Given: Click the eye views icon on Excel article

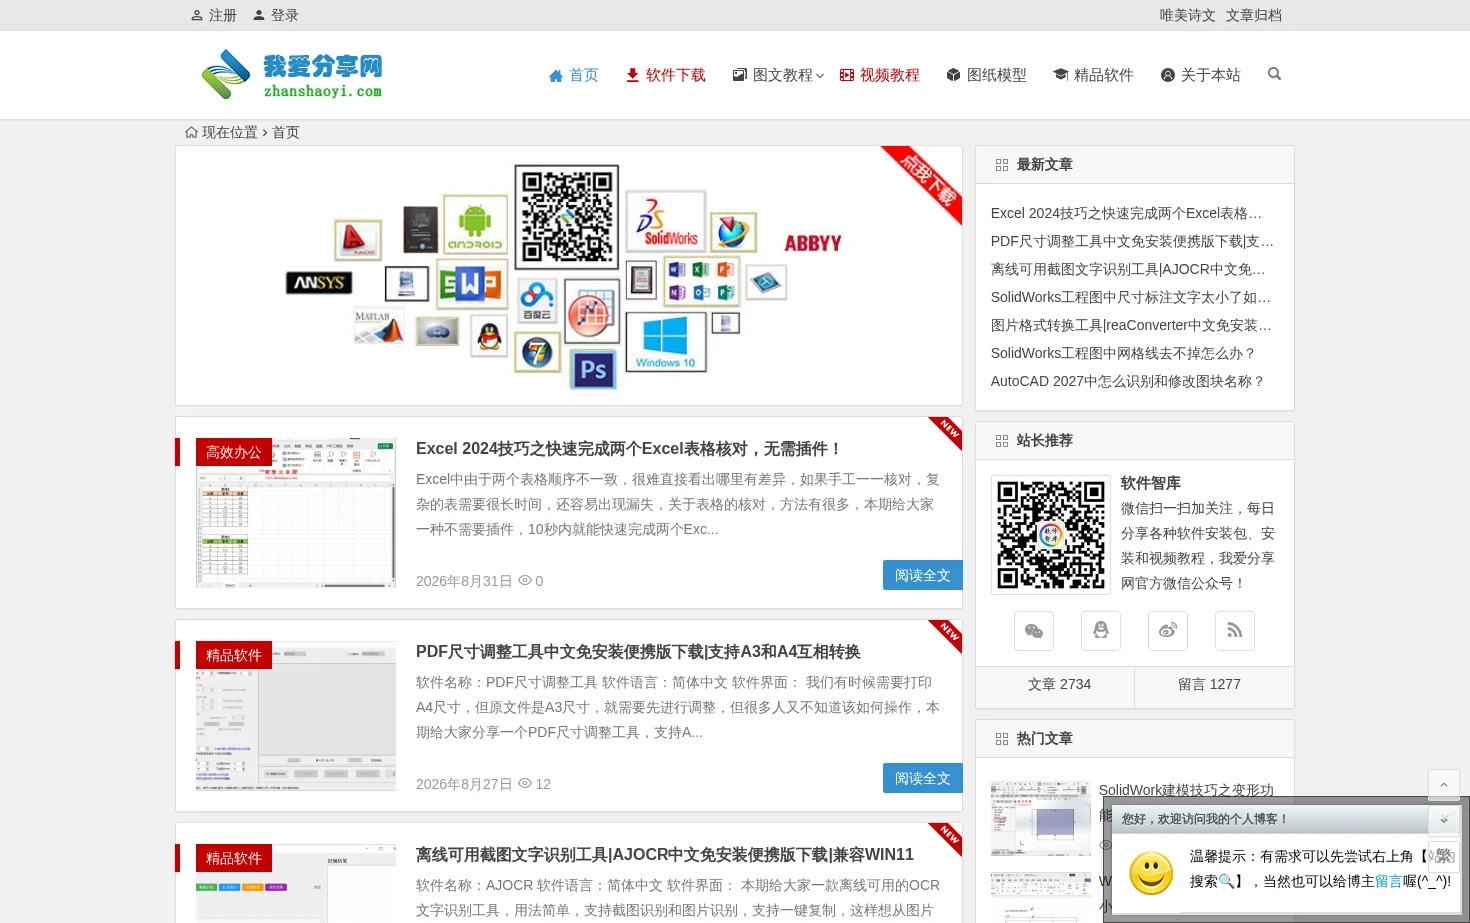Looking at the screenshot, I should coord(525,580).
